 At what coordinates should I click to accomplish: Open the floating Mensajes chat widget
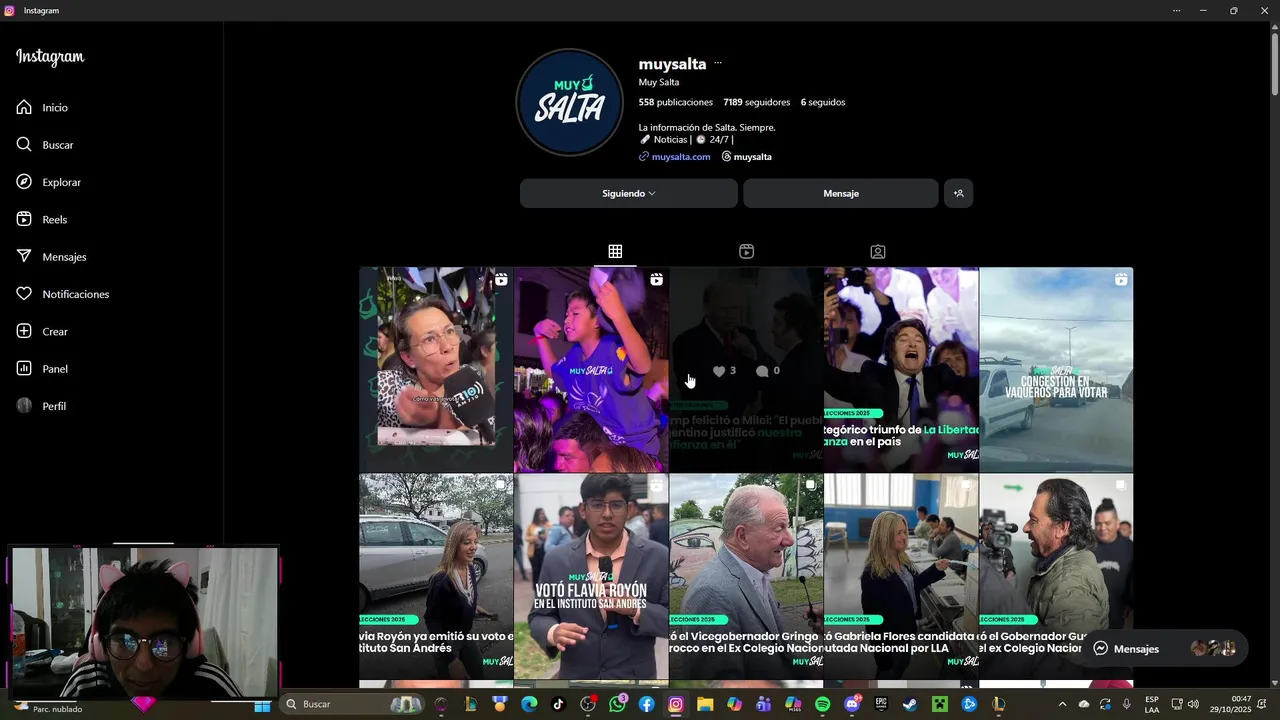click(x=1165, y=648)
